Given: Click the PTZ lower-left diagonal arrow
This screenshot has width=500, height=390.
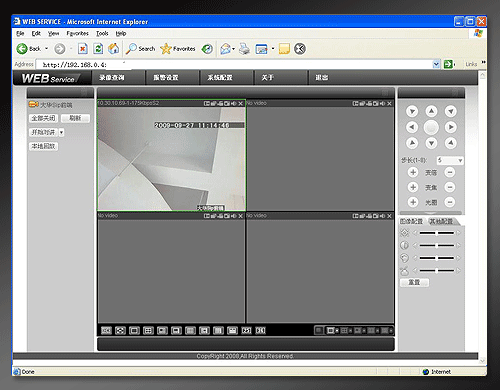Looking at the screenshot, I should pos(412,143).
